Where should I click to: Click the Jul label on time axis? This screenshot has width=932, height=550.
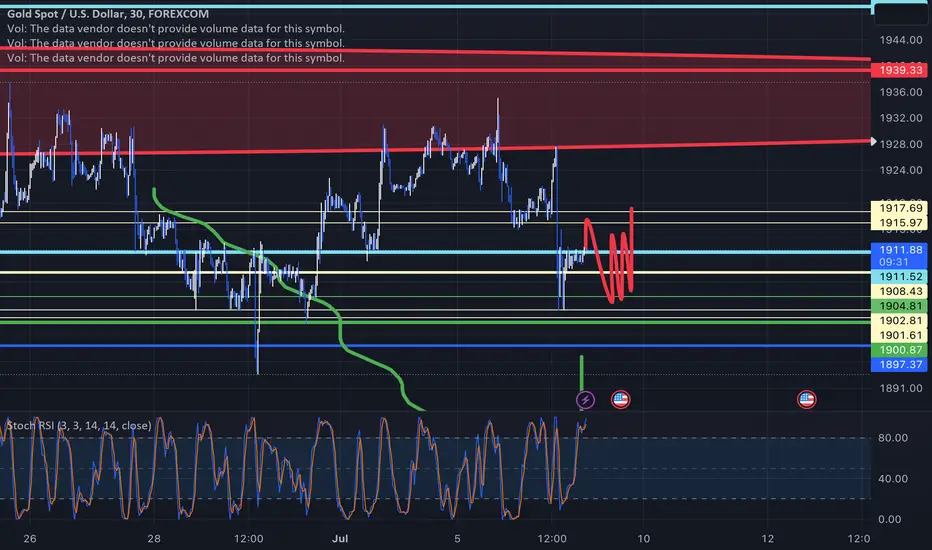340,539
